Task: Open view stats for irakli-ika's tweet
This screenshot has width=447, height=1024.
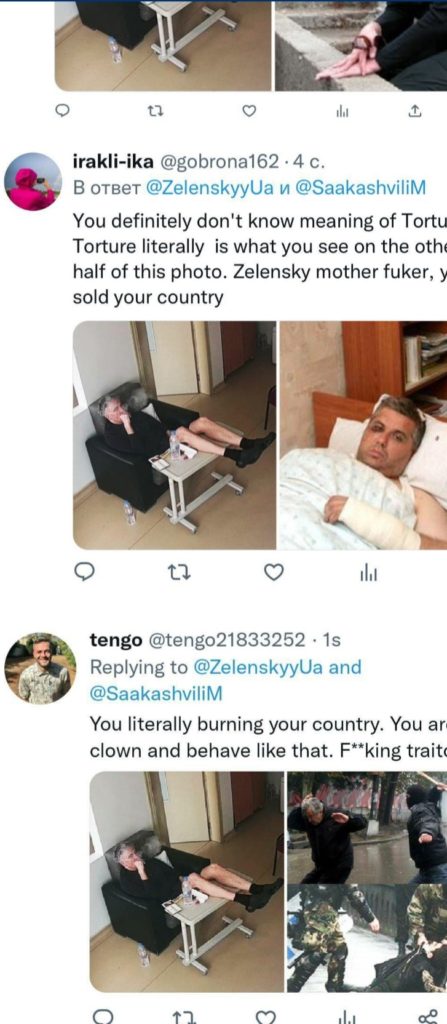Action: coord(367,573)
